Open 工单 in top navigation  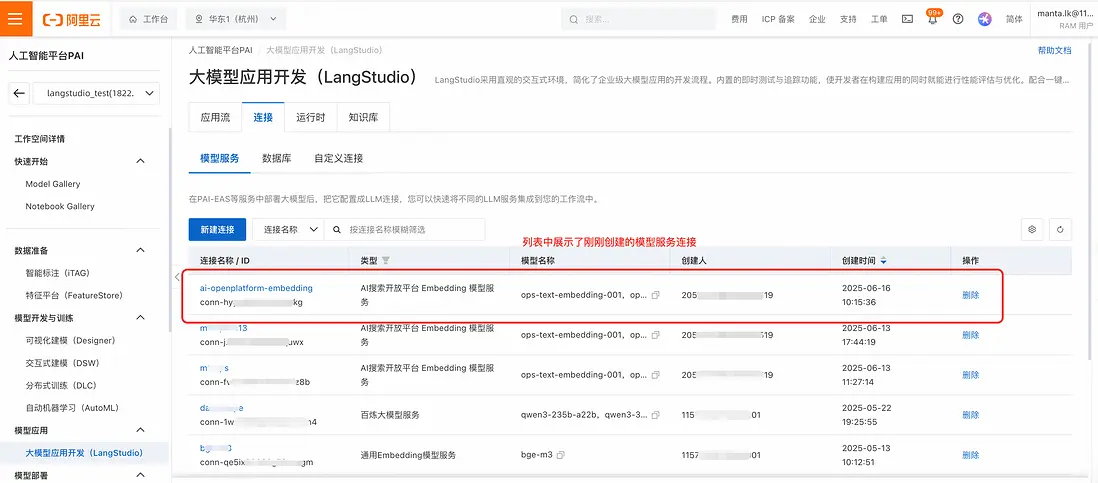tap(879, 19)
